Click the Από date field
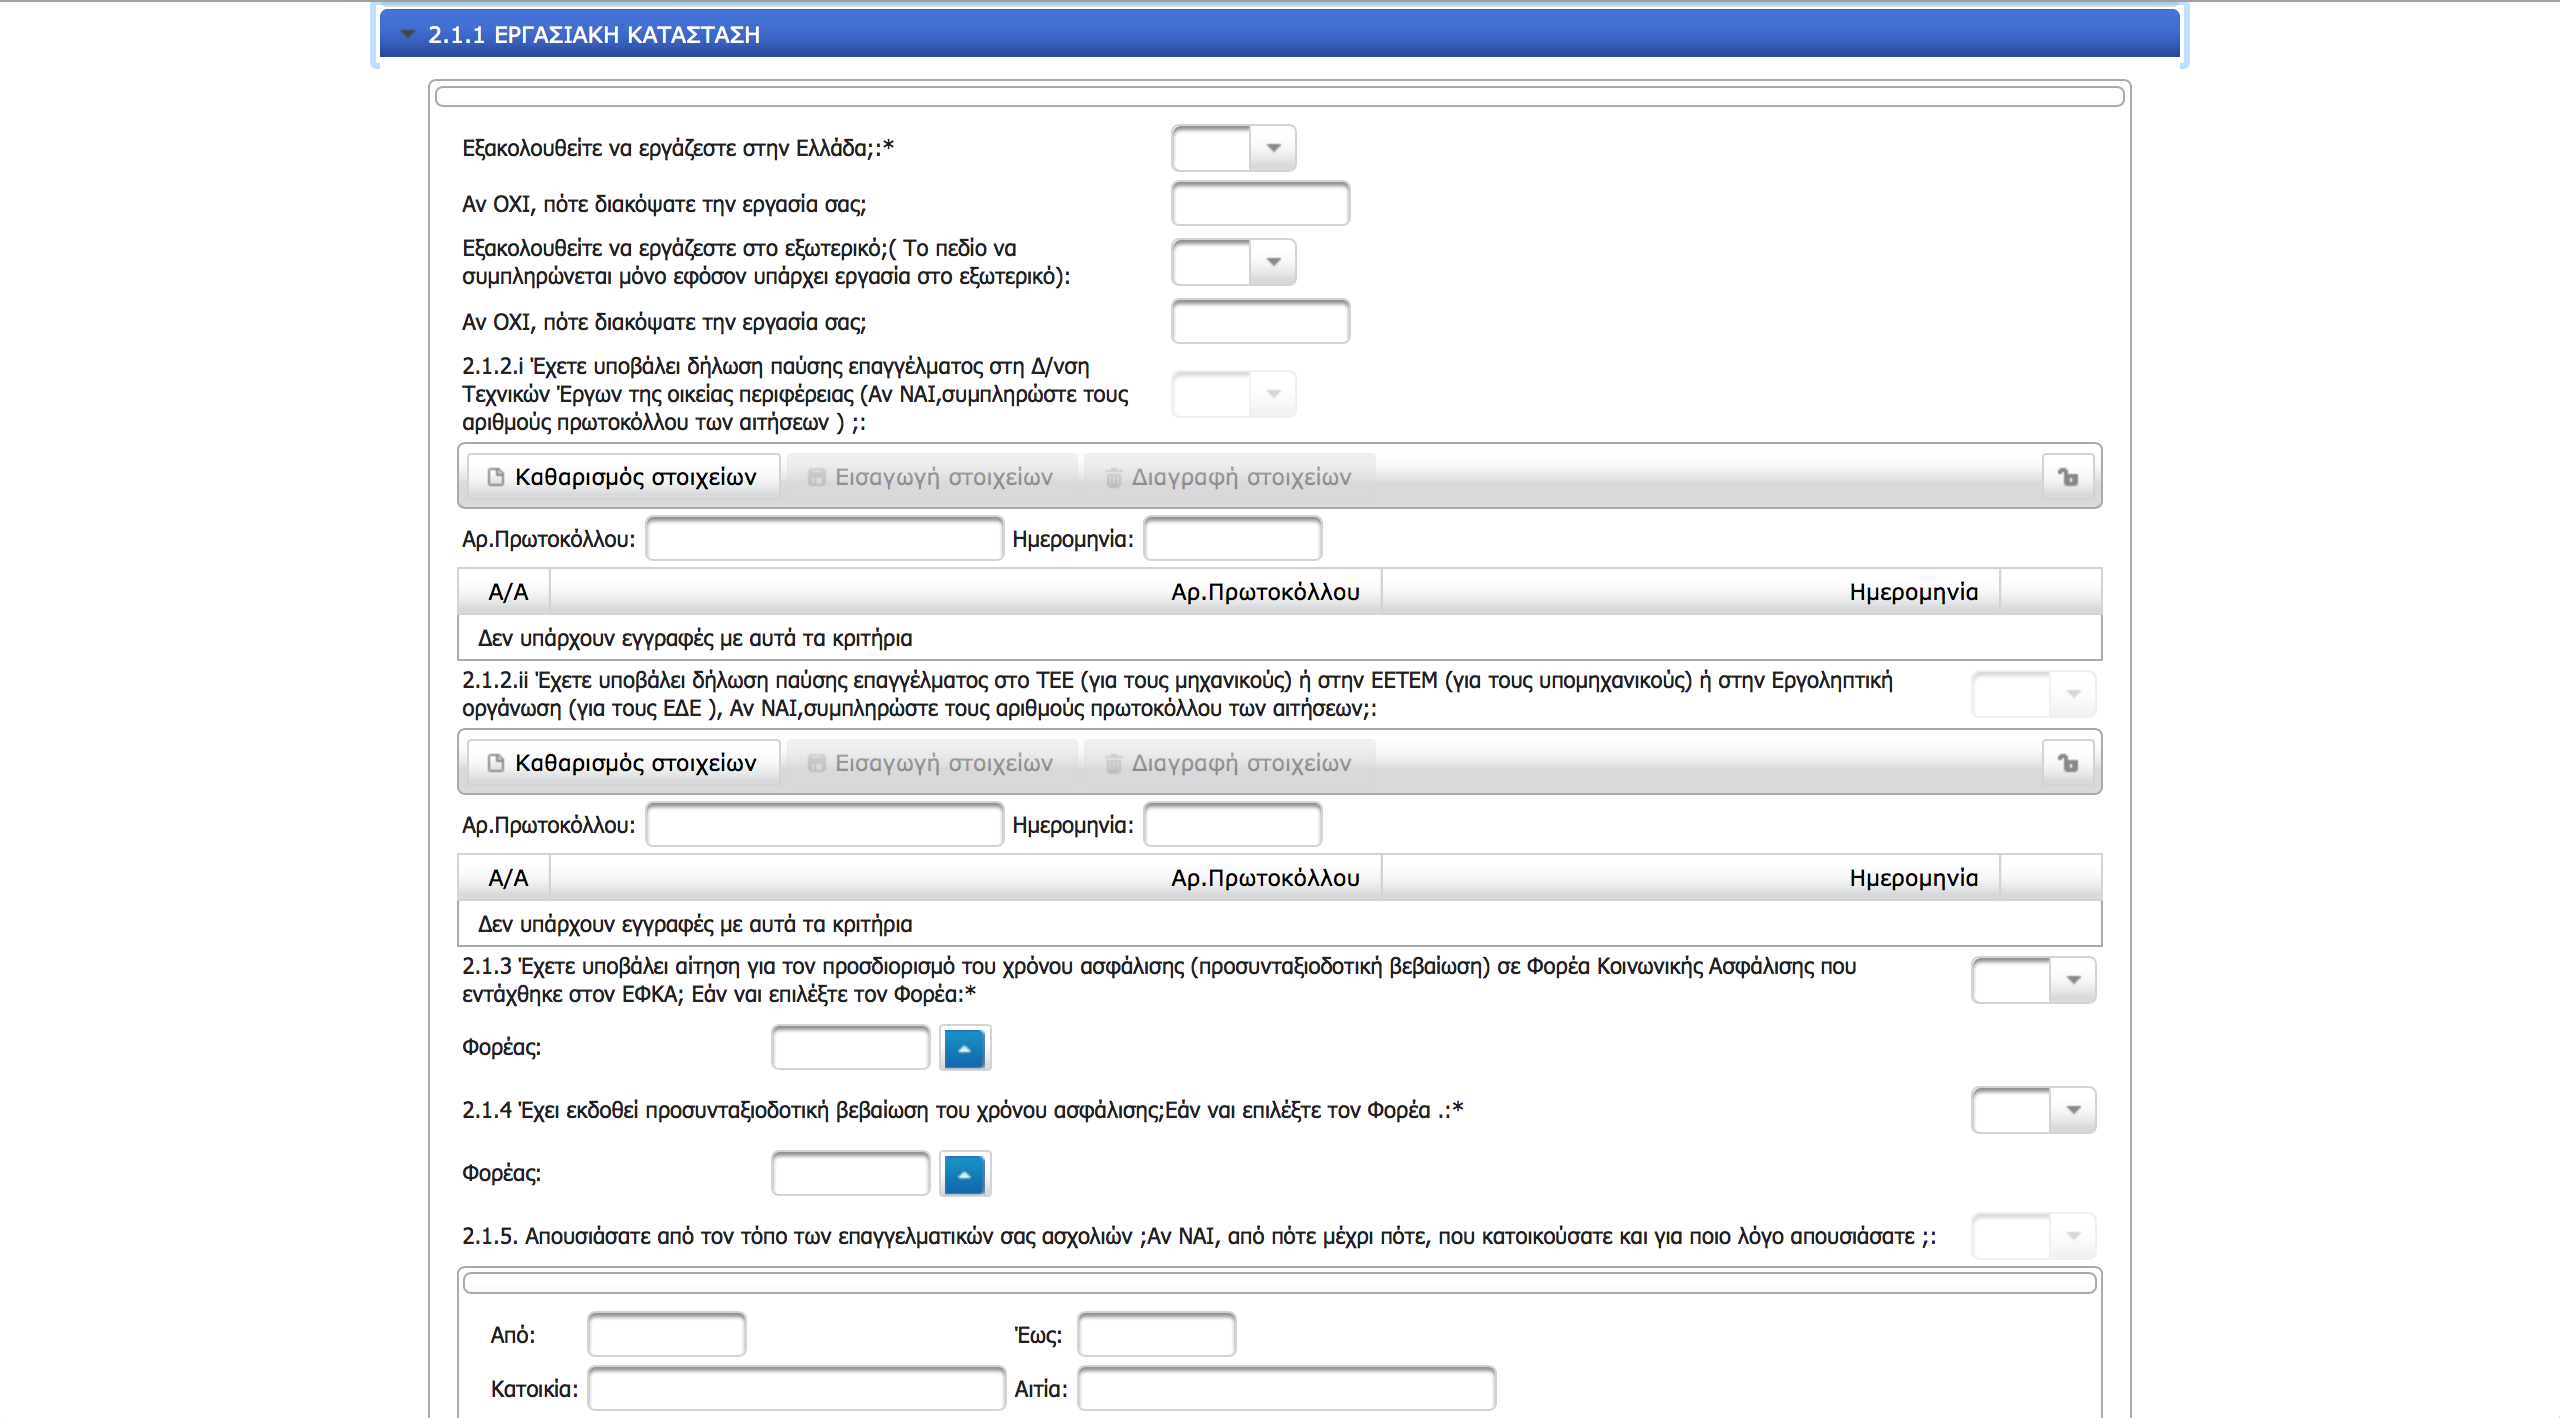 pyautogui.click(x=666, y=1335)
